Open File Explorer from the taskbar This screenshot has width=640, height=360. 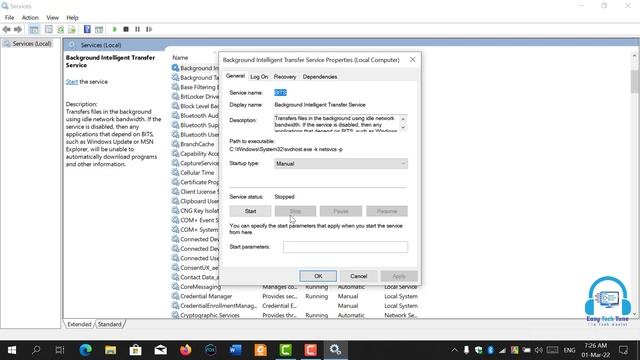(110, 350)
